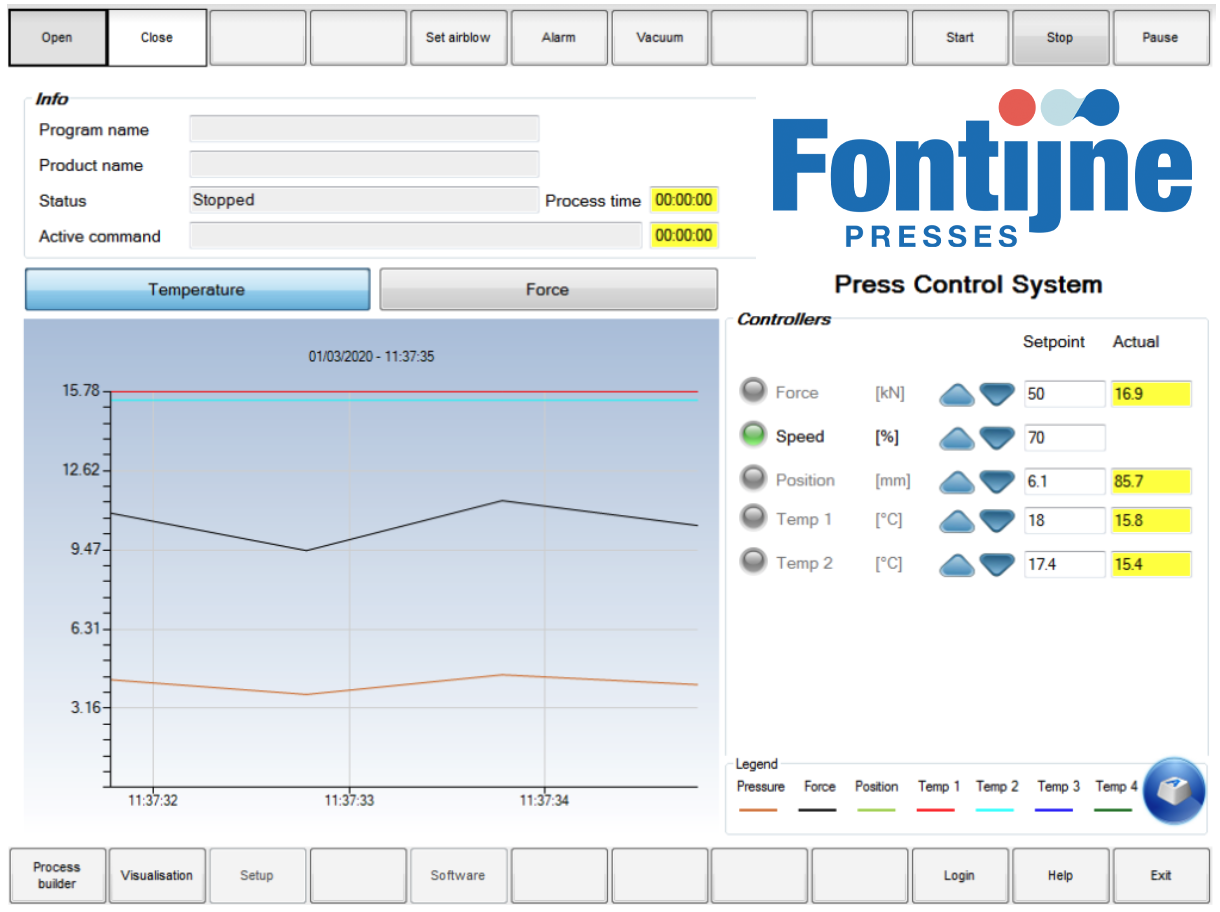The width and height of the screenshot is (1220, 912).
Task: Edit the Speed setpoint field
Action: point(1065,438)
